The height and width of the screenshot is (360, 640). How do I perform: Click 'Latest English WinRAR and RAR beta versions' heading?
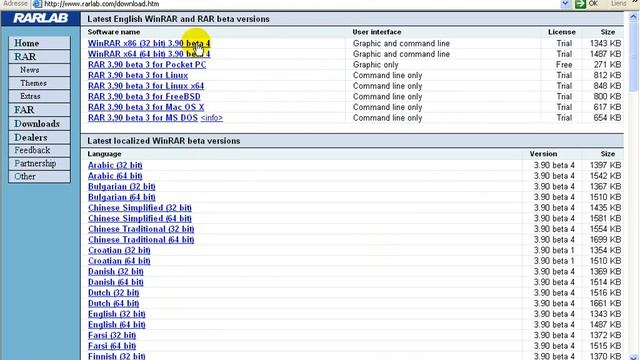click(178, 19)
